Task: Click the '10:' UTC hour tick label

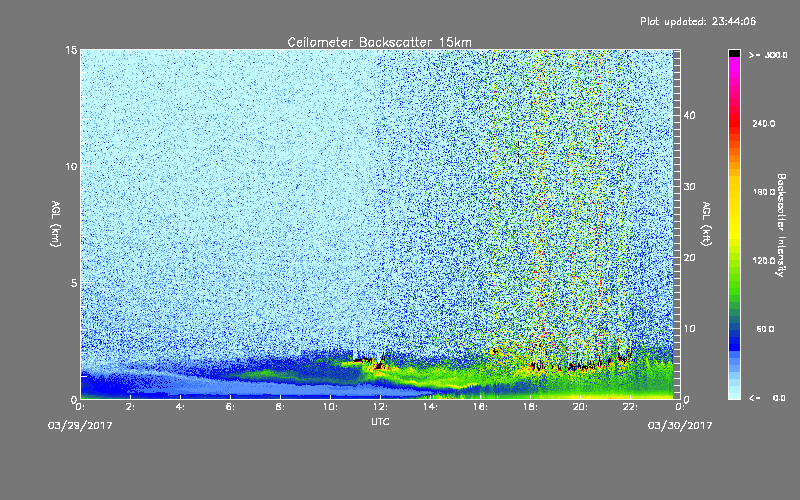Action: pos(330,407)
